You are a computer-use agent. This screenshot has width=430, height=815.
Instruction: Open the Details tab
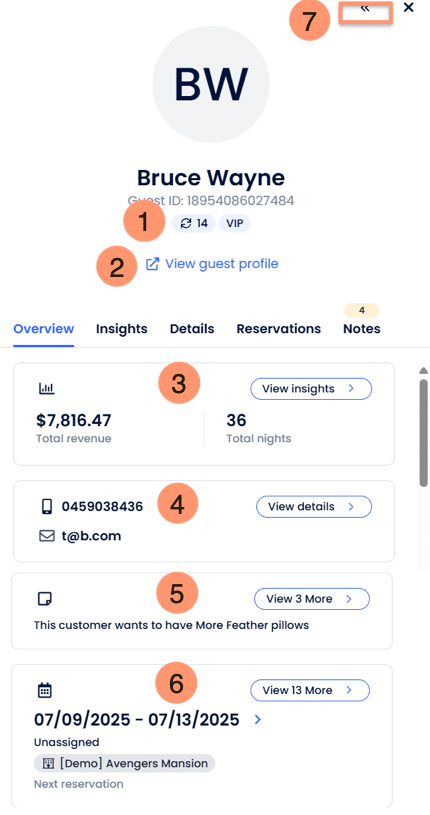pos(192,329)
